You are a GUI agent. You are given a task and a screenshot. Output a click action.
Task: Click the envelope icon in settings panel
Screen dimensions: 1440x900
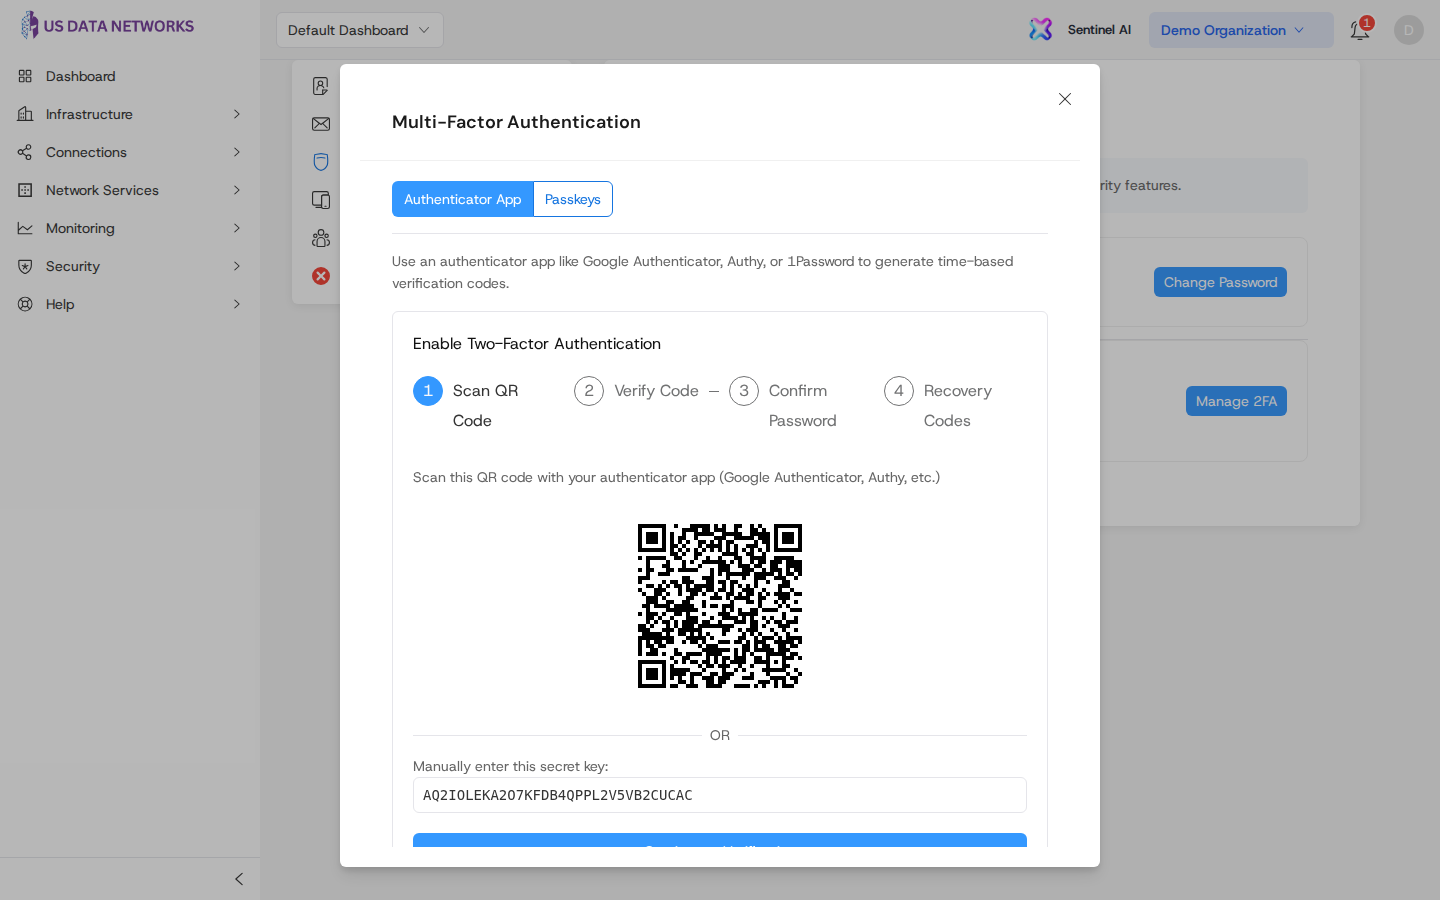[321, 124]
